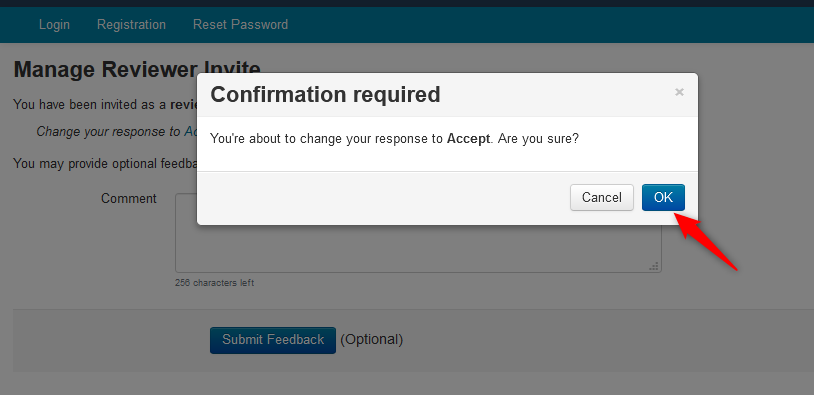This screenshot has width=814, height=395.
Task: Select the '(Optional)' text beside Submit Feedback
Action: 372,339
